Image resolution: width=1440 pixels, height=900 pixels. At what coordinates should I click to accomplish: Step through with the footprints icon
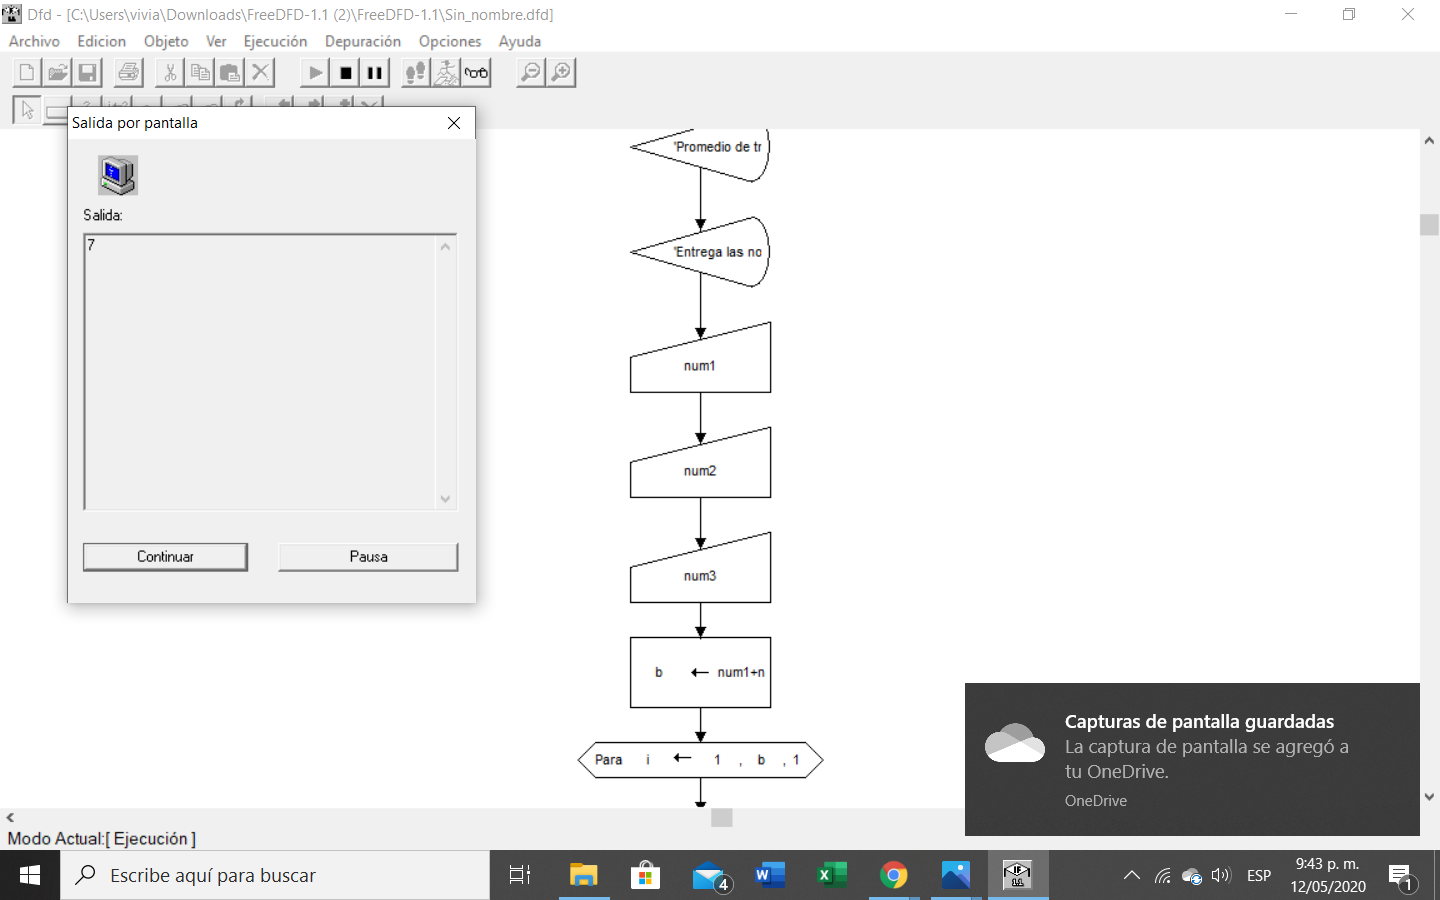point(416,72)
